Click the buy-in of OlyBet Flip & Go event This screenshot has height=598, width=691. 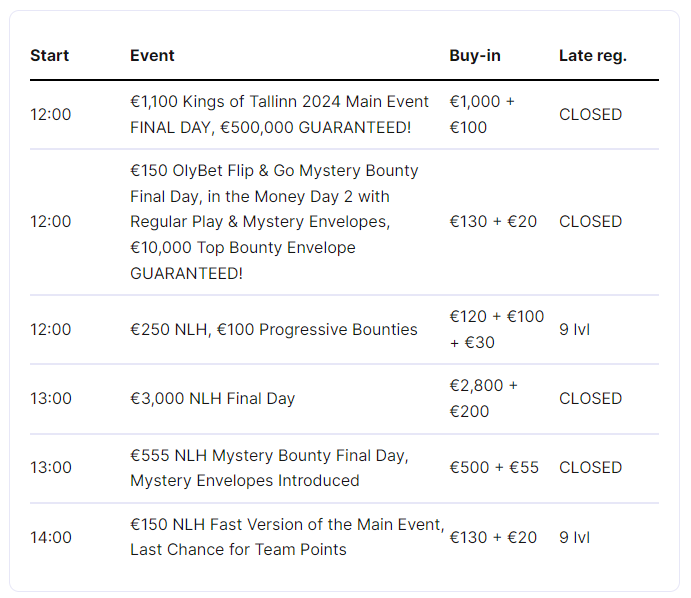pos(493,221)
